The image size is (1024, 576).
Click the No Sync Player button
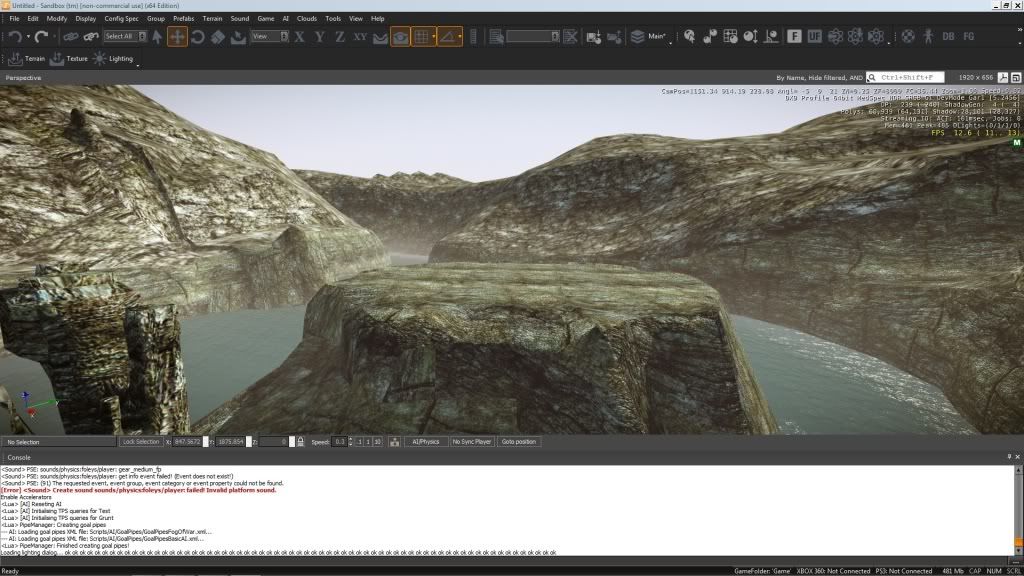click(x=472, y=442)
